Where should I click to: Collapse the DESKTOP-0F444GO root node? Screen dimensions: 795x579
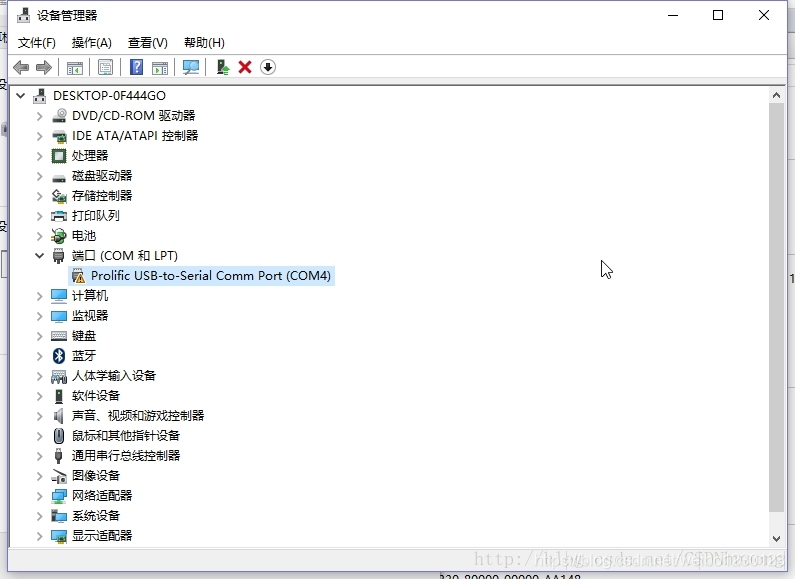click(21, 95)
